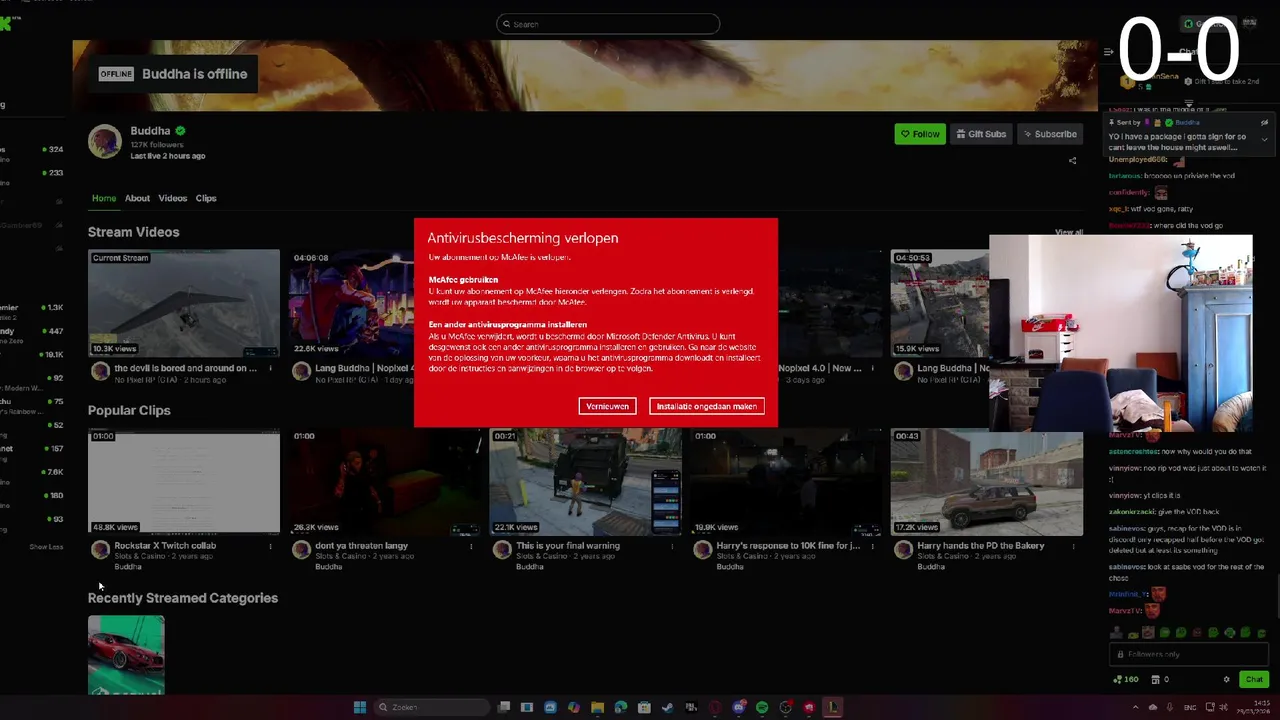Click Installatie ongedaan maken button

tap(706, 406)
